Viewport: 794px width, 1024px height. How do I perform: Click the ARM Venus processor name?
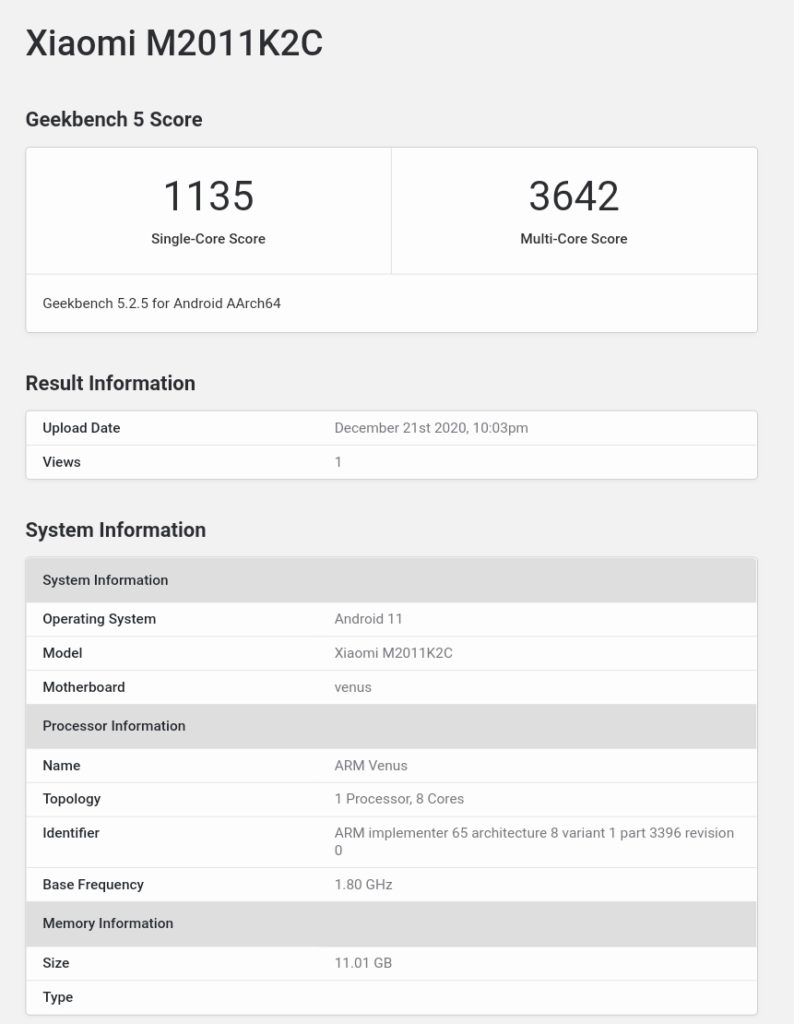pyautogui.click(x=370, y=765)
